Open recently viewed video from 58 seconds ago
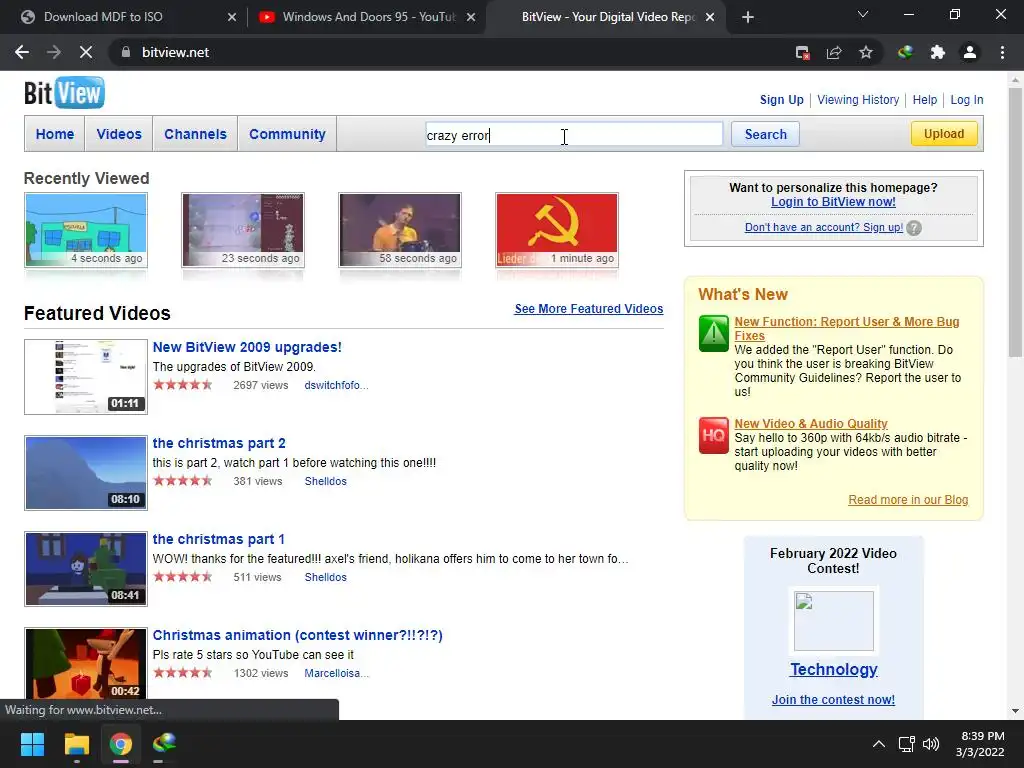 coord(400,231)
